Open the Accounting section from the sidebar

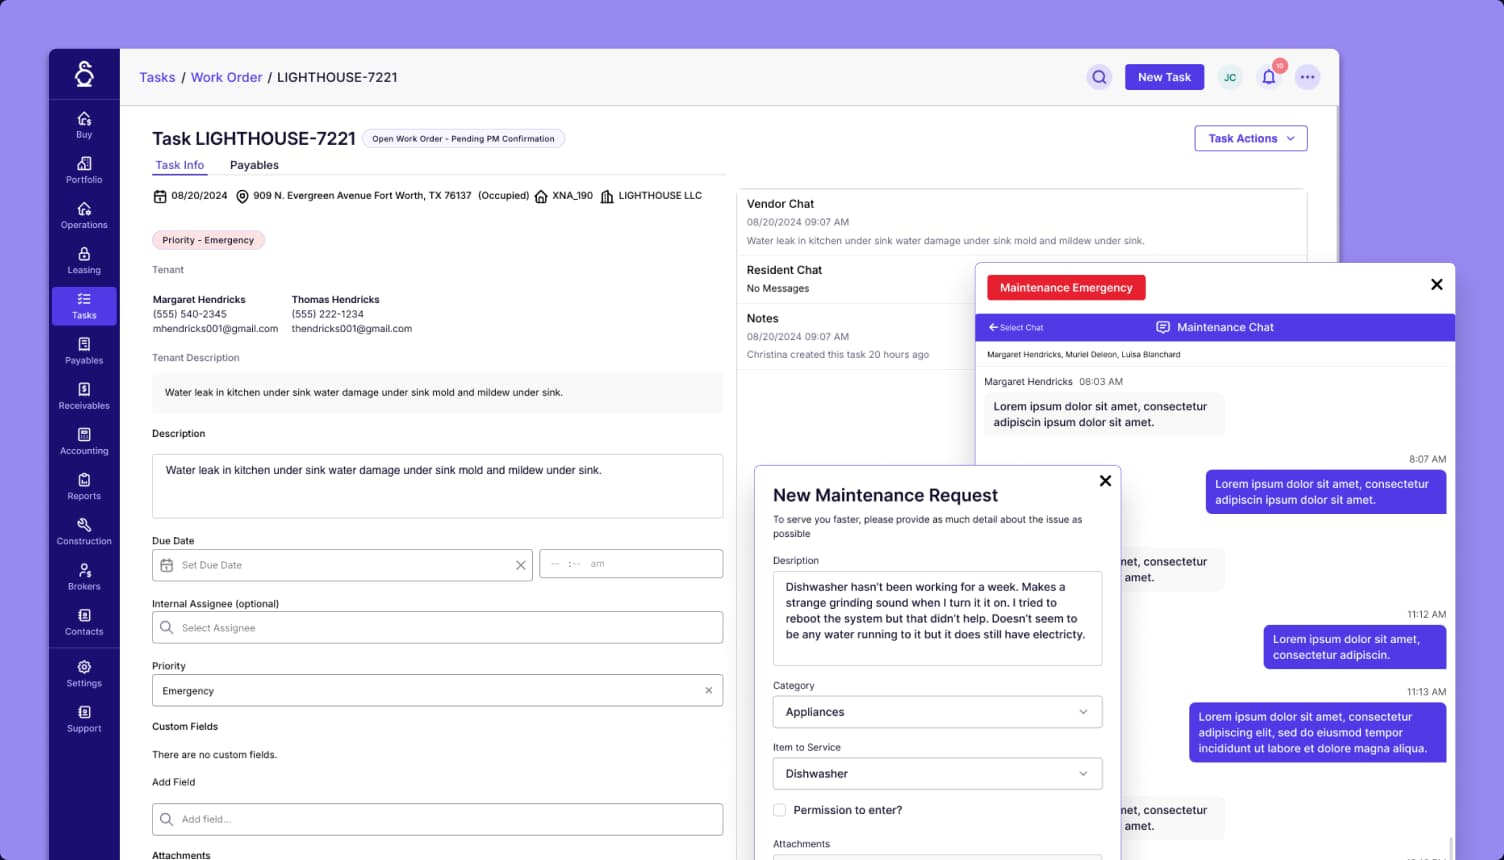[x=83, y=441]
